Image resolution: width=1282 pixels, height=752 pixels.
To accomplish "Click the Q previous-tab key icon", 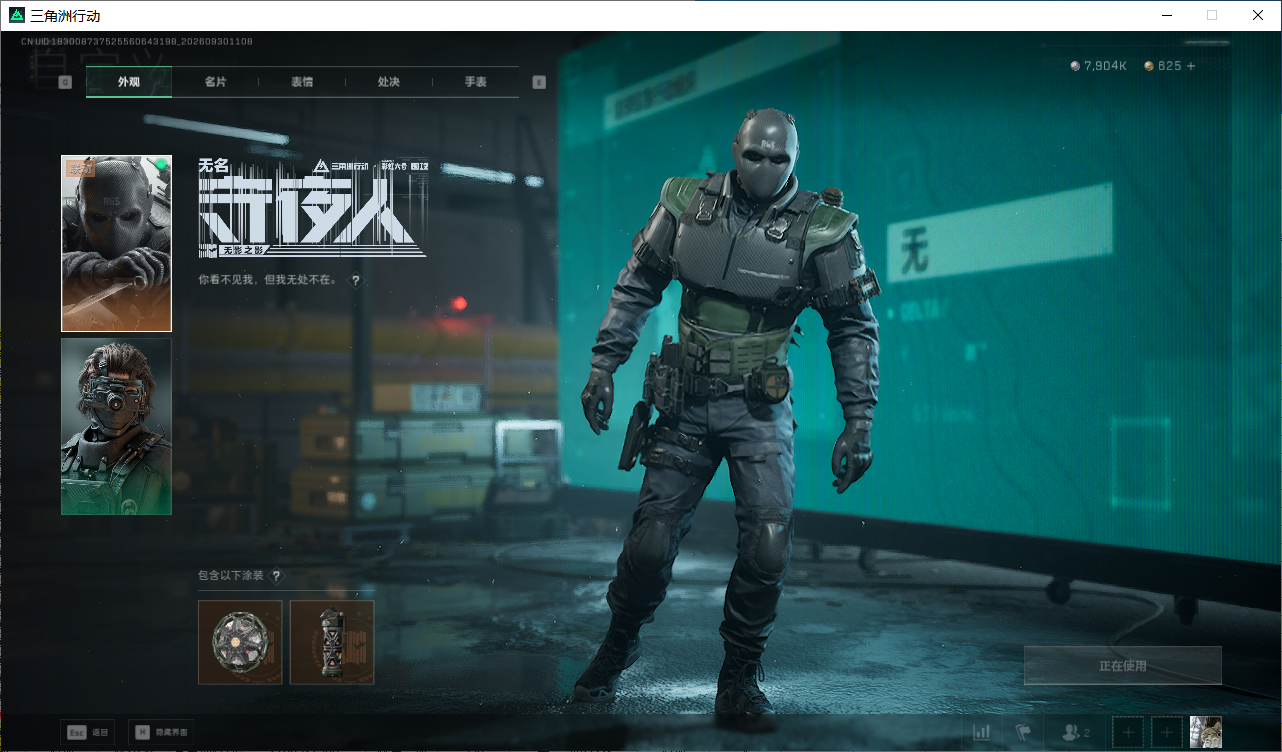I will pos(65,82).
